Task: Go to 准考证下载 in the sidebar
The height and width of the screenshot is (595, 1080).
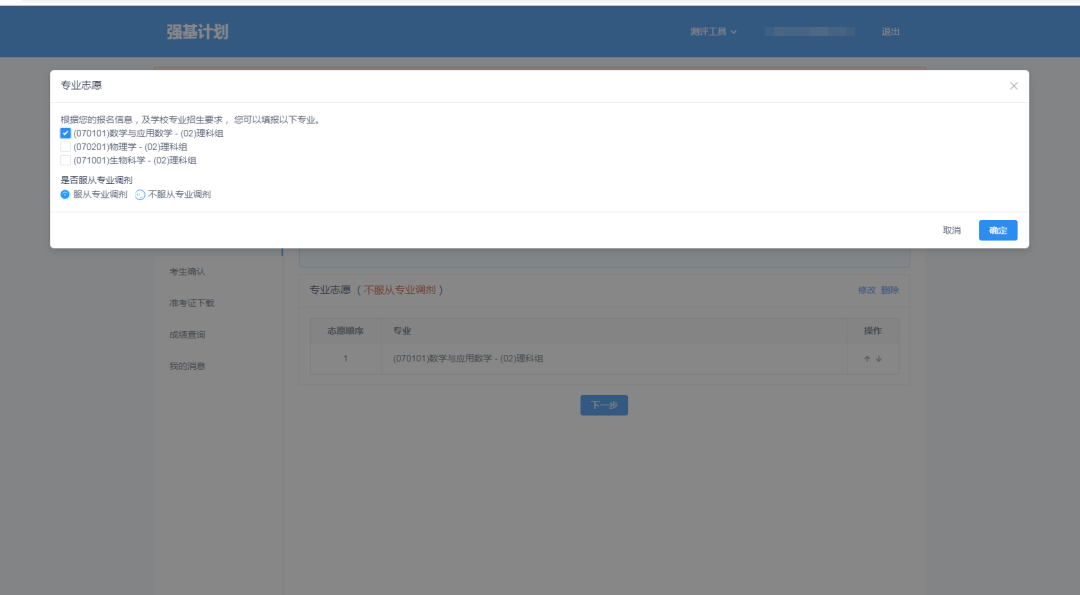Action: tap(191, 303)
